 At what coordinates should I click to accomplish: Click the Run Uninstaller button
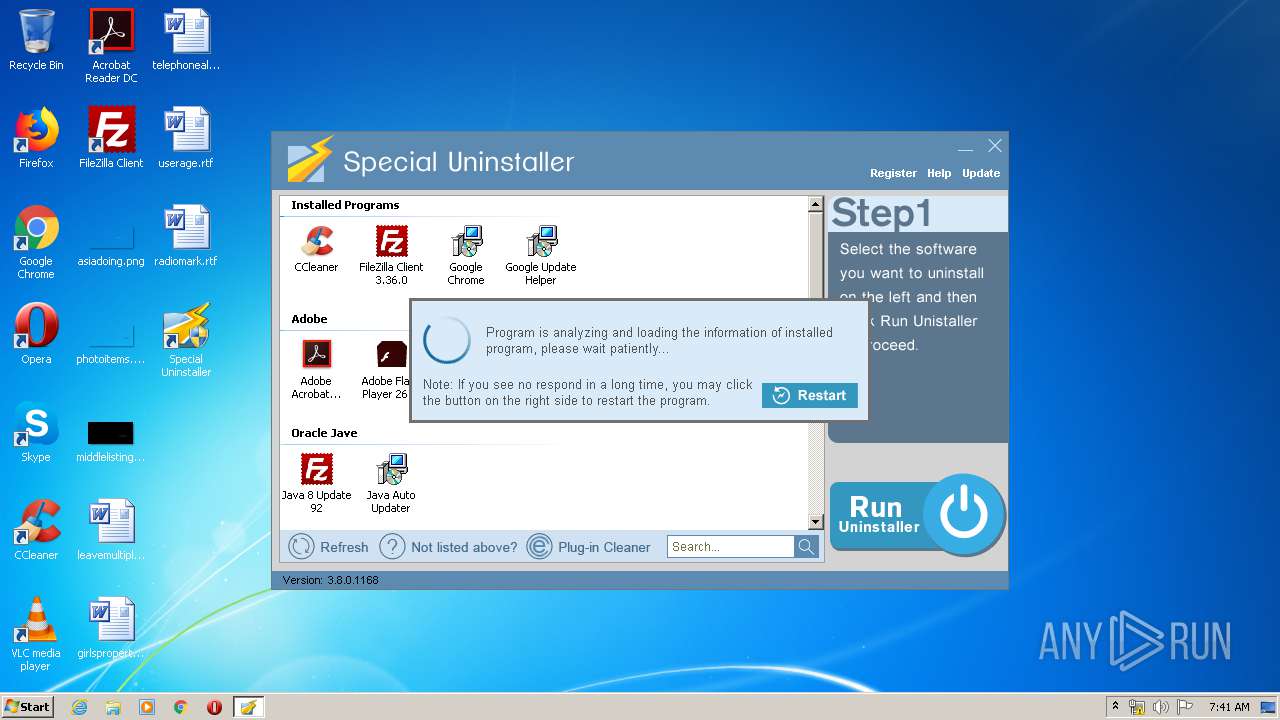point(917,515)
